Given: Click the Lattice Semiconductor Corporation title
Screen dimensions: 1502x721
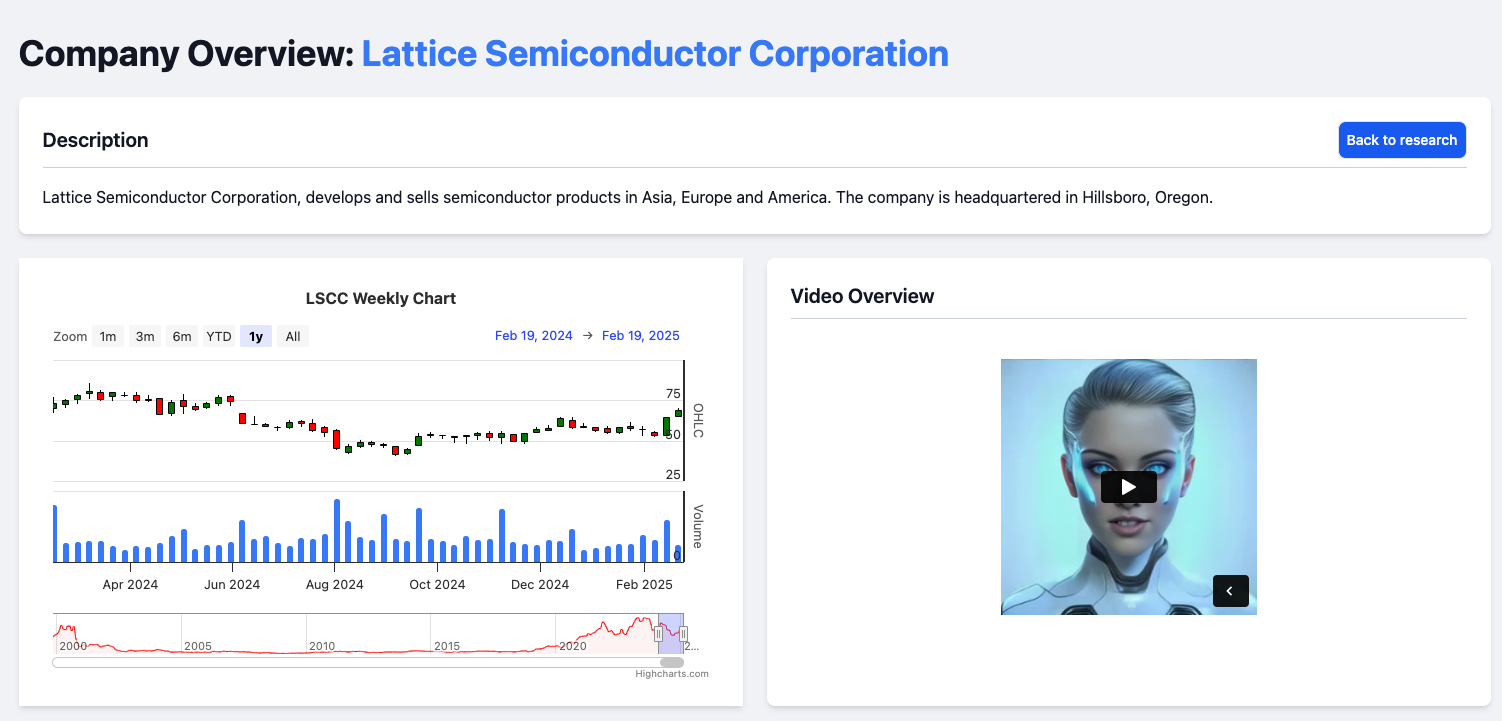Looking at the screenshot, I should pos(655,53).
